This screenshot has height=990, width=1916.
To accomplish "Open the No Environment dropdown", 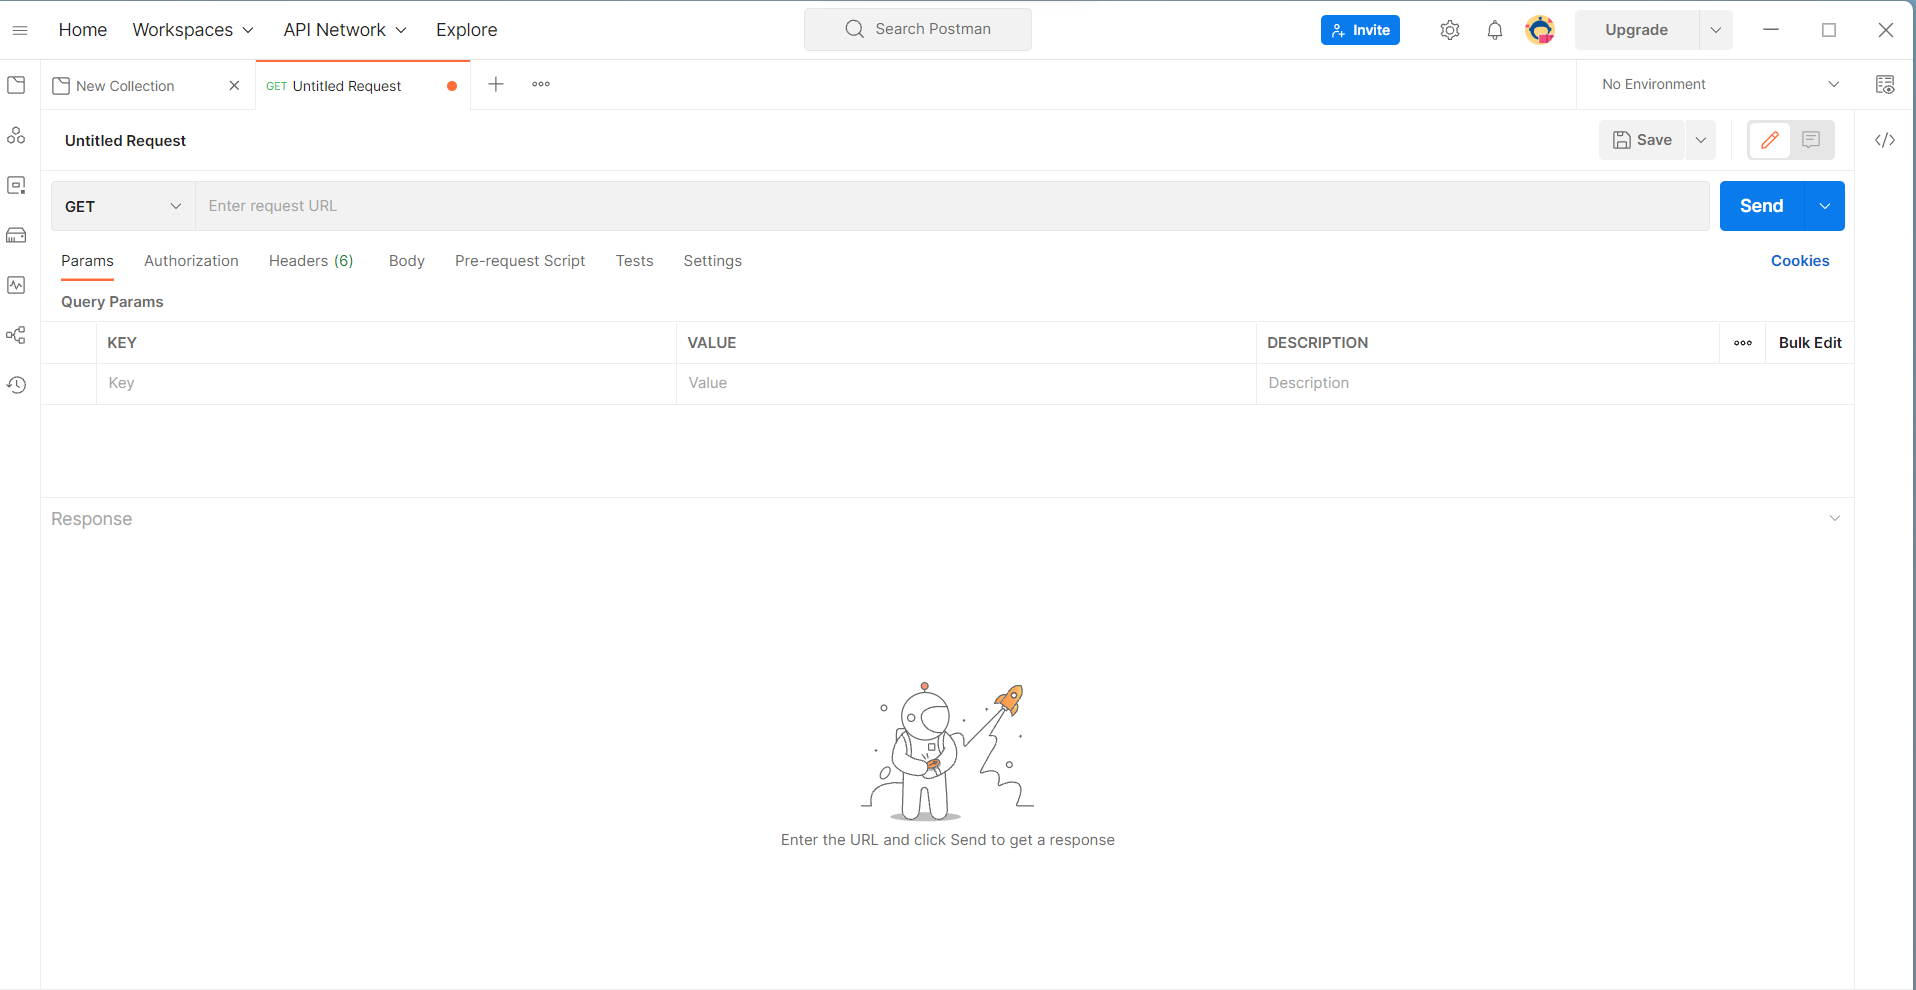I will point(1719,85).
